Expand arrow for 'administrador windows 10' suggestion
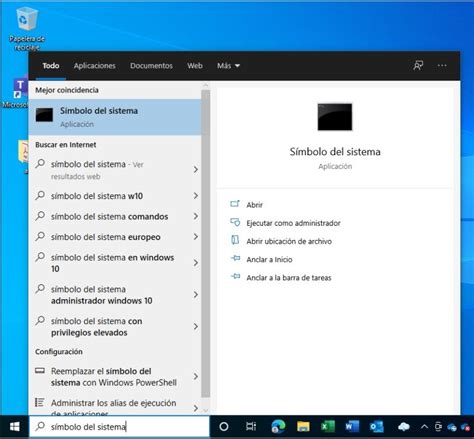The width and height of the screenshot is (474, 439). coord(196,295)
